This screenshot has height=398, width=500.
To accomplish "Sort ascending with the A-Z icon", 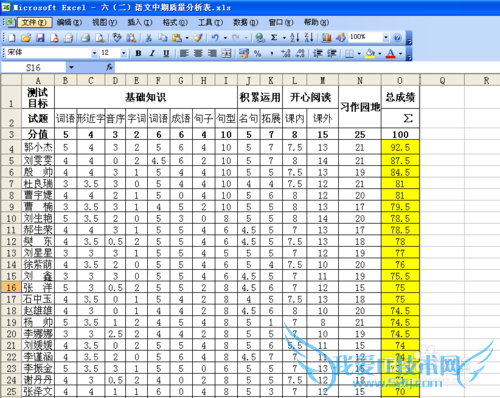I will (294, 38).
